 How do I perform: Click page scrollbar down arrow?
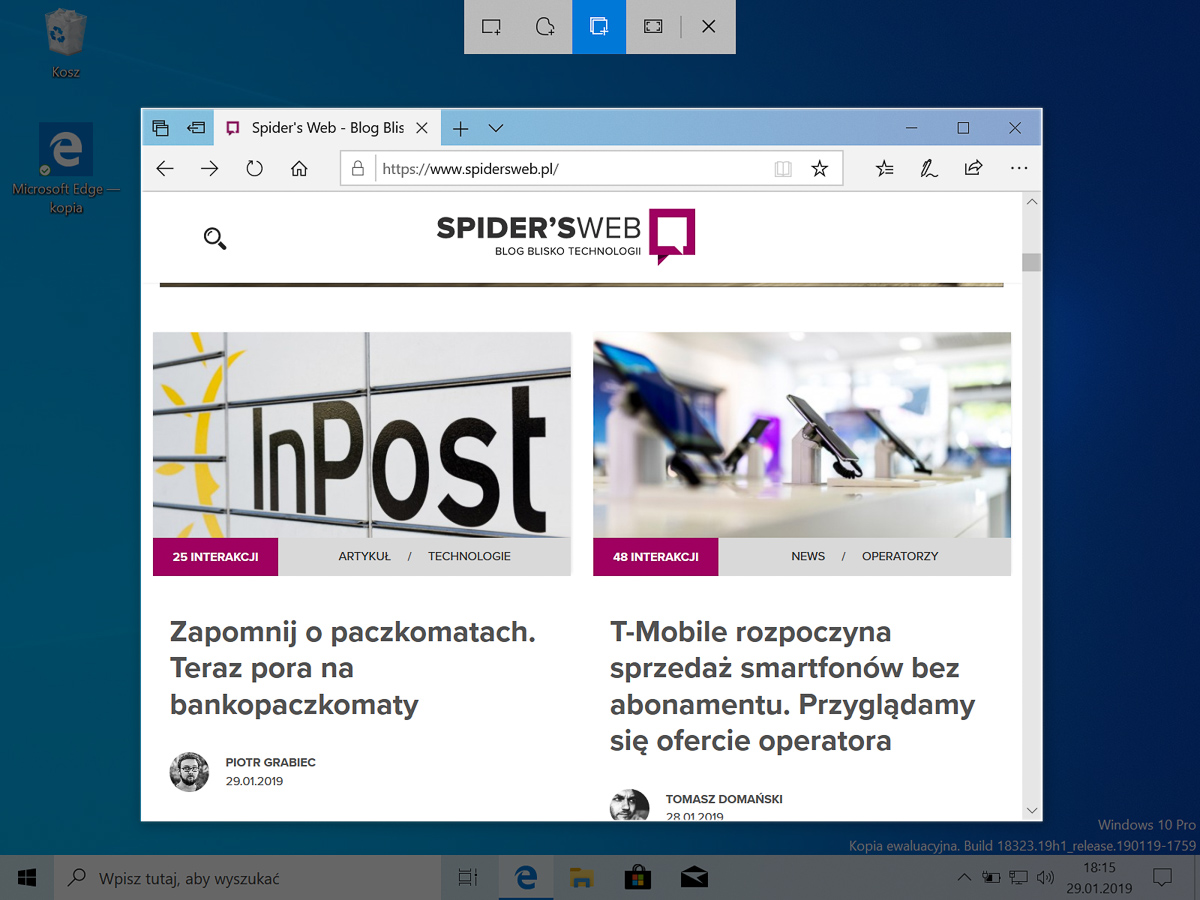click(x=1031, y=810)
